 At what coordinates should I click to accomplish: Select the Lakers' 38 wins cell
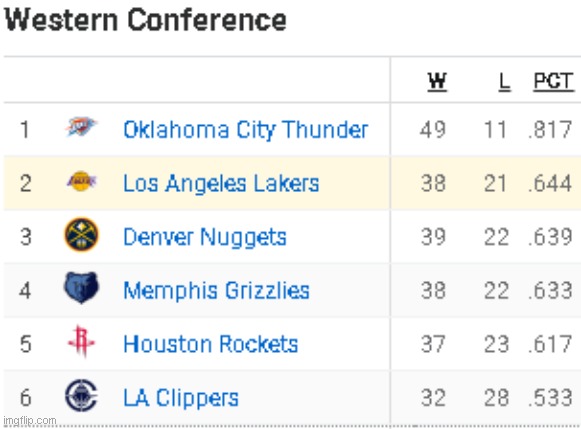click(x=433, y=183)
